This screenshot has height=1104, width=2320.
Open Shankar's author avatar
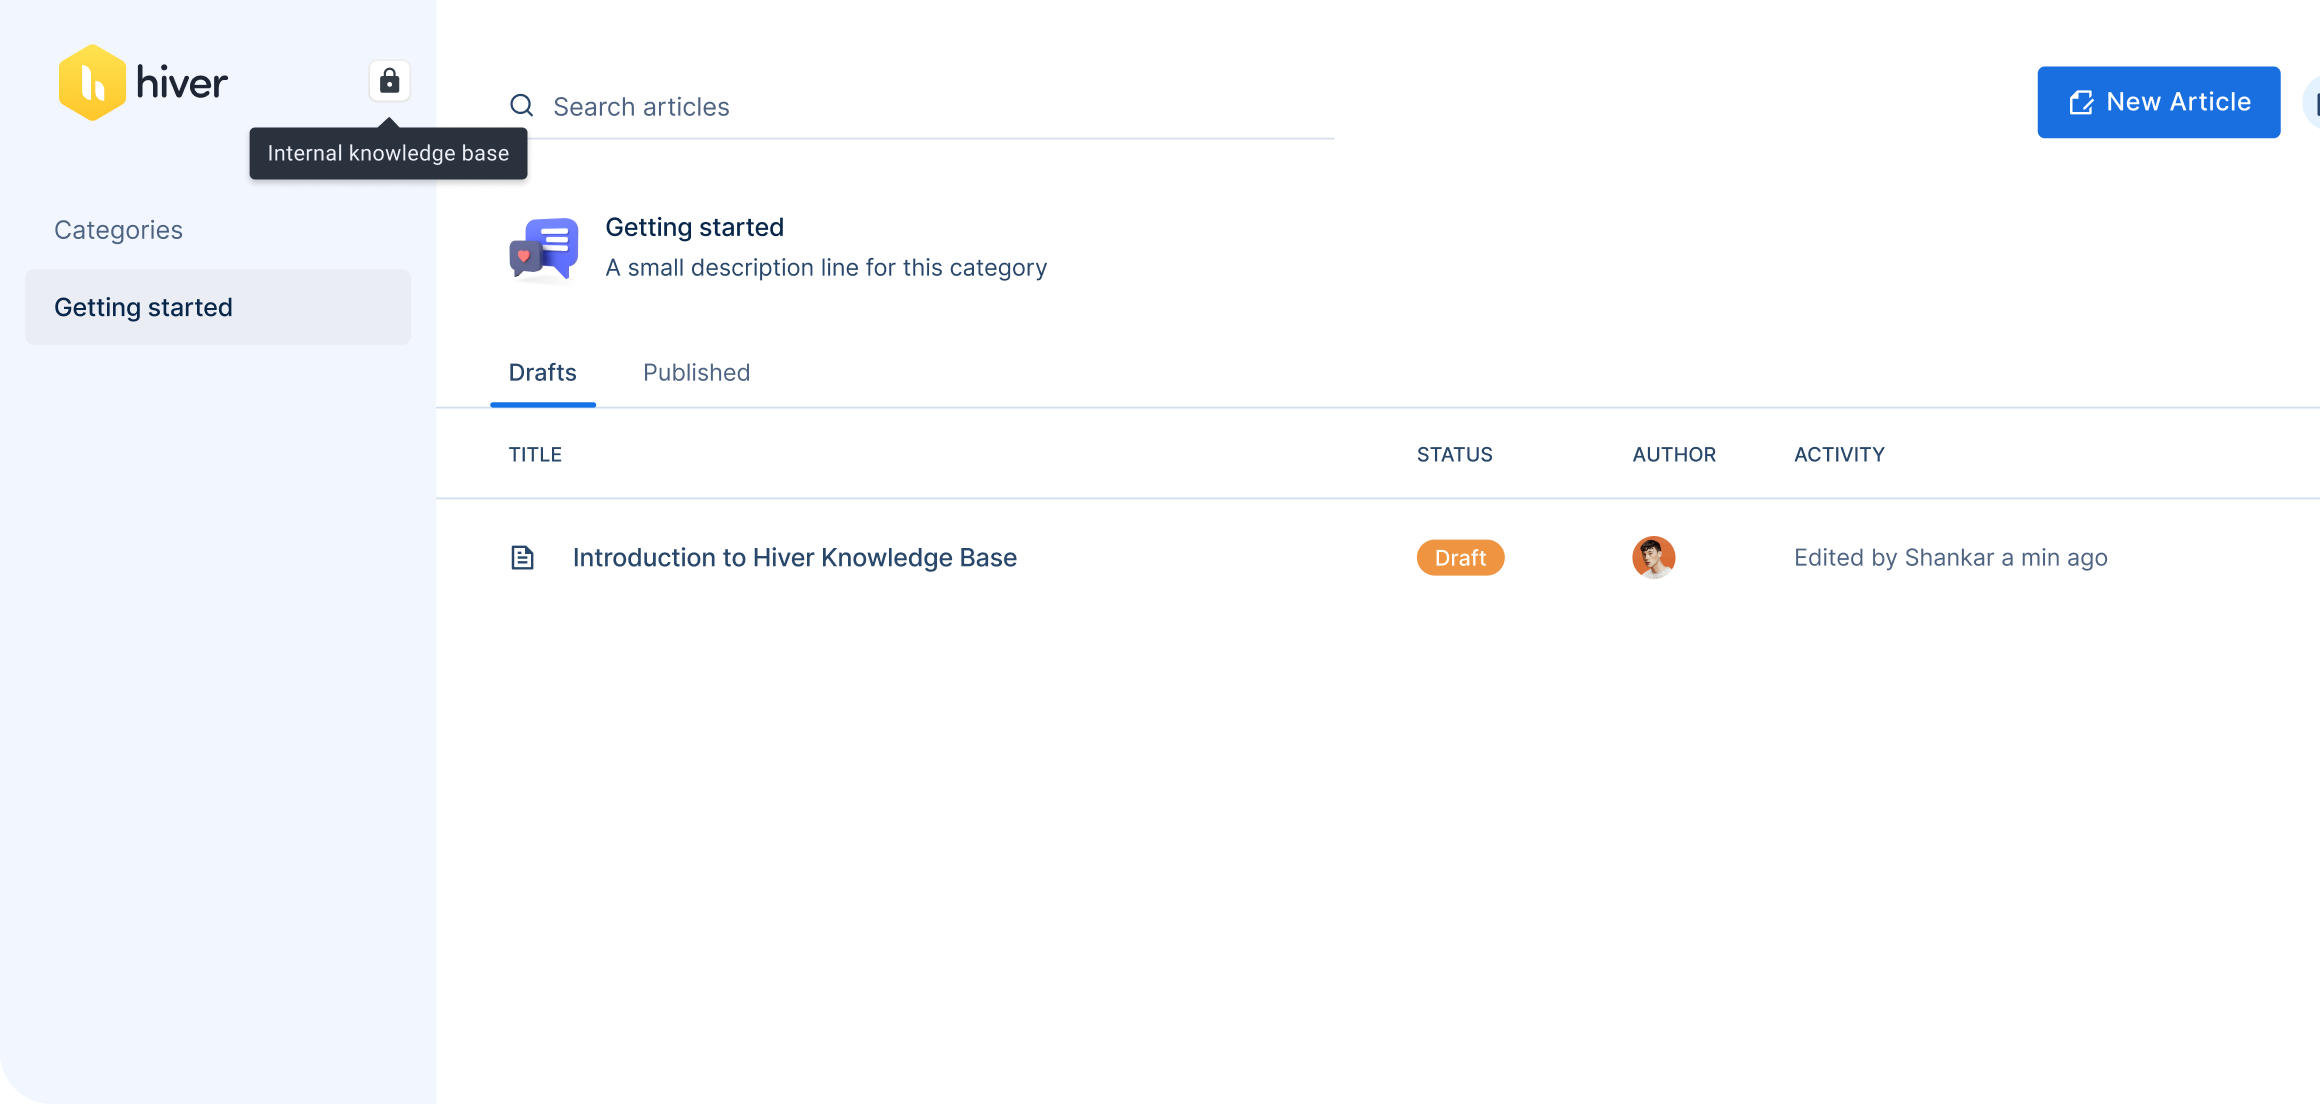[1653, 557]
